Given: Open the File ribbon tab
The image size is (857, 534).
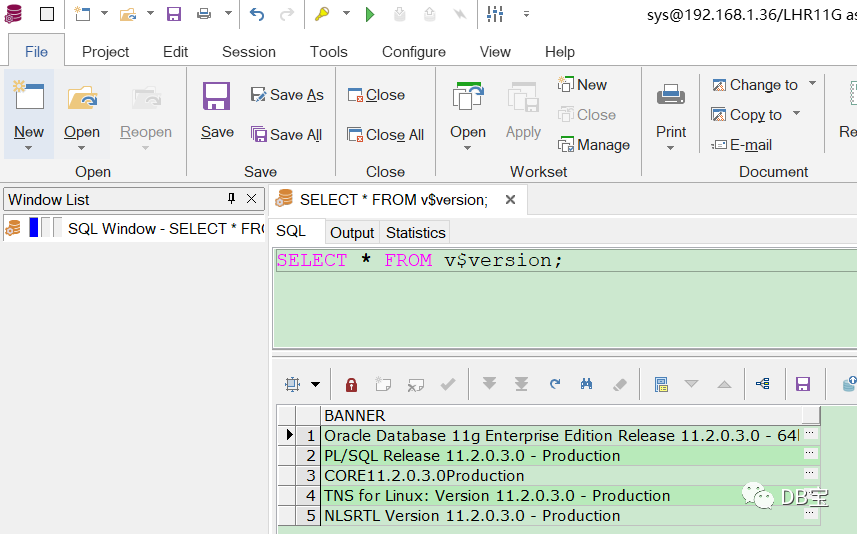Looking at the screenshot, I should (x=36, y=52).
